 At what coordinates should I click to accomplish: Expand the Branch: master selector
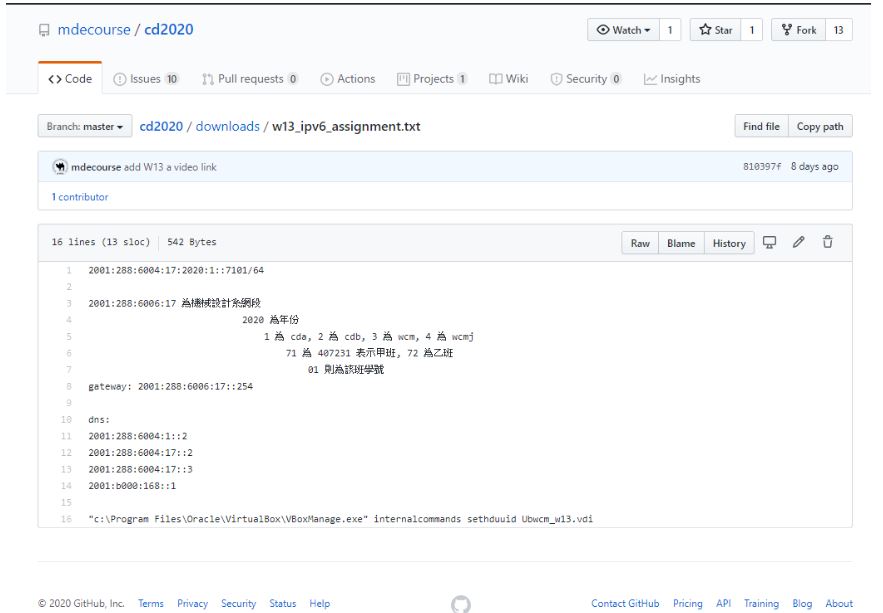87,128
